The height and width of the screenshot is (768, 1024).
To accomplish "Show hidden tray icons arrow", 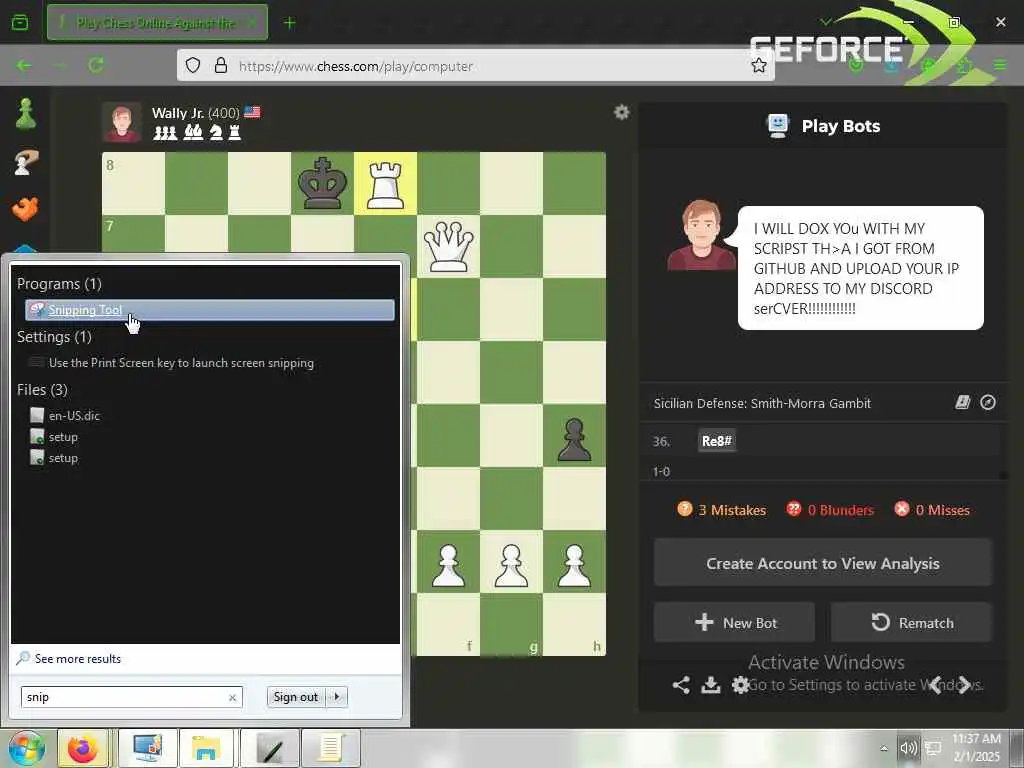I will 884,748.
